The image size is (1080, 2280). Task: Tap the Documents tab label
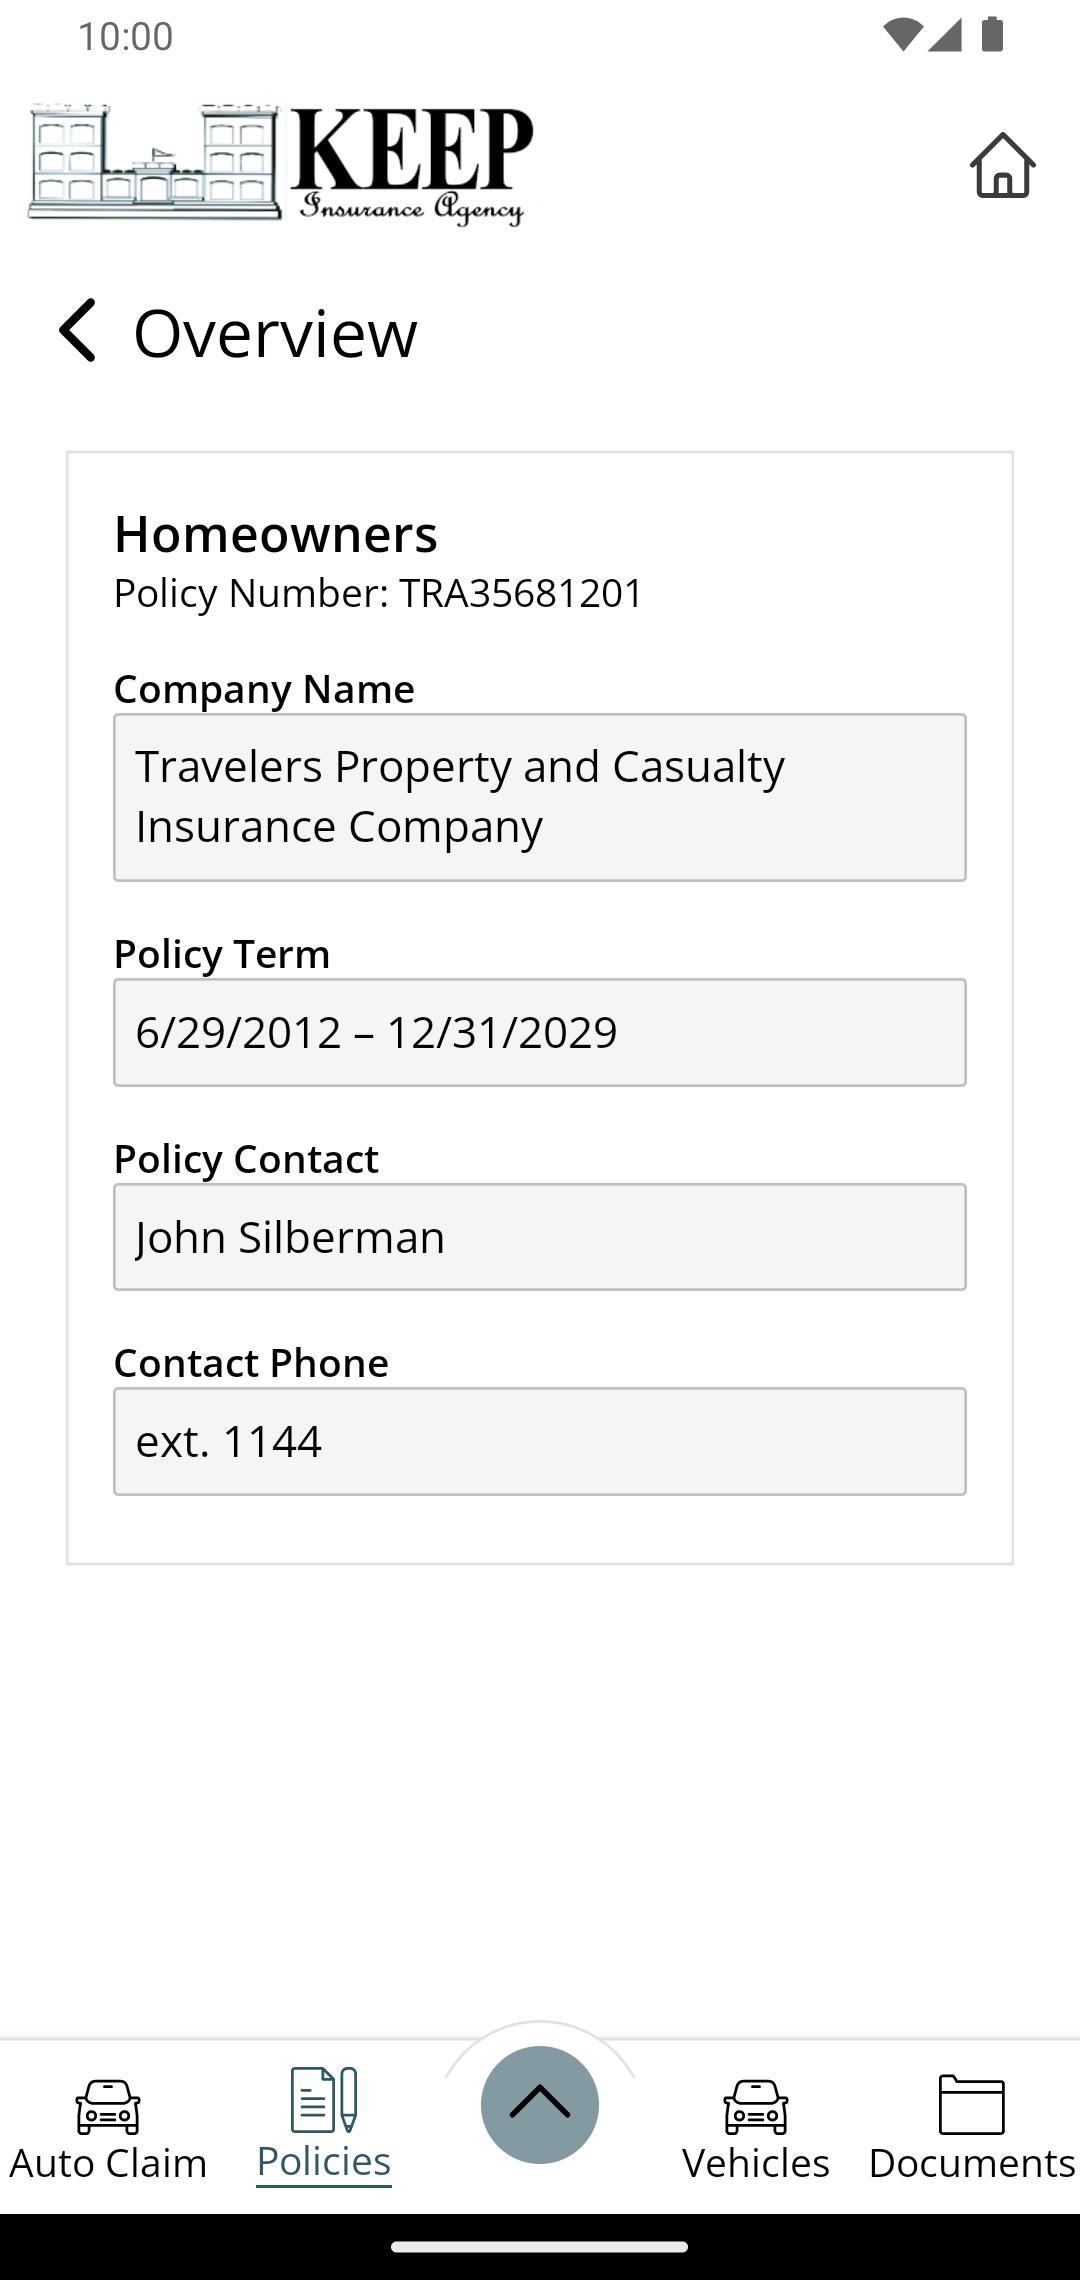(972, 2163)
